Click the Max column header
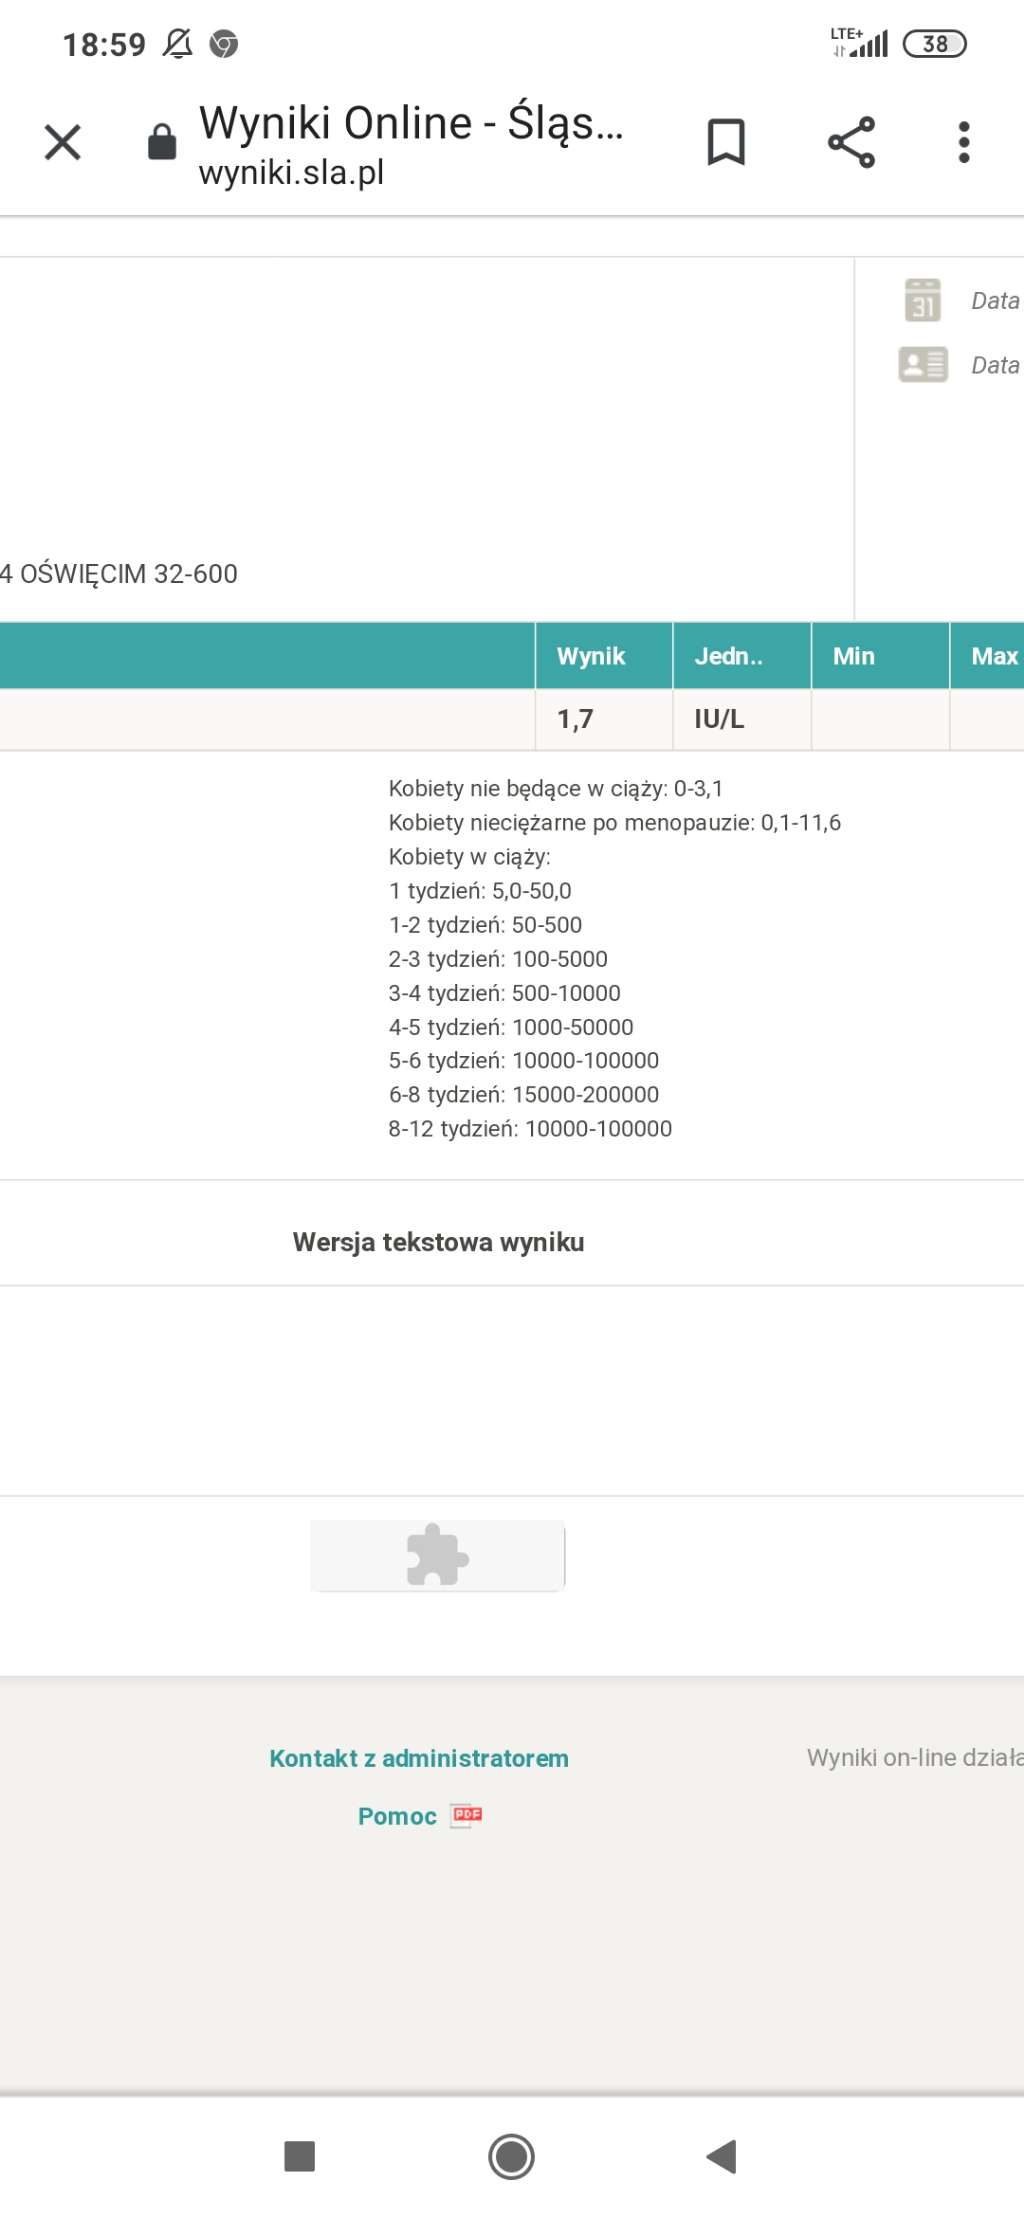This screenshot has width=1024, height=2218. click(x=992, y=656)
